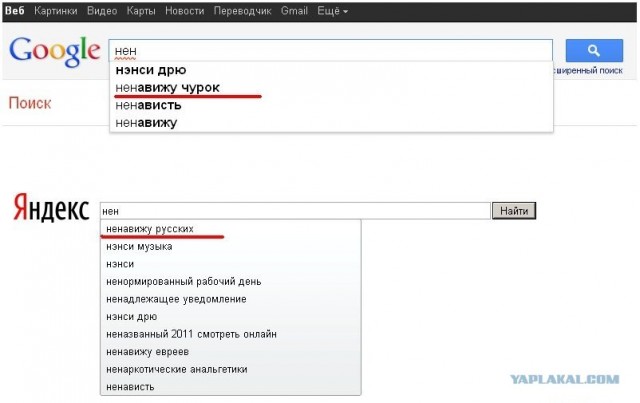The image size is (640, 403).
Task: Open Карты in the Google top bar
Action: (141, 11)
